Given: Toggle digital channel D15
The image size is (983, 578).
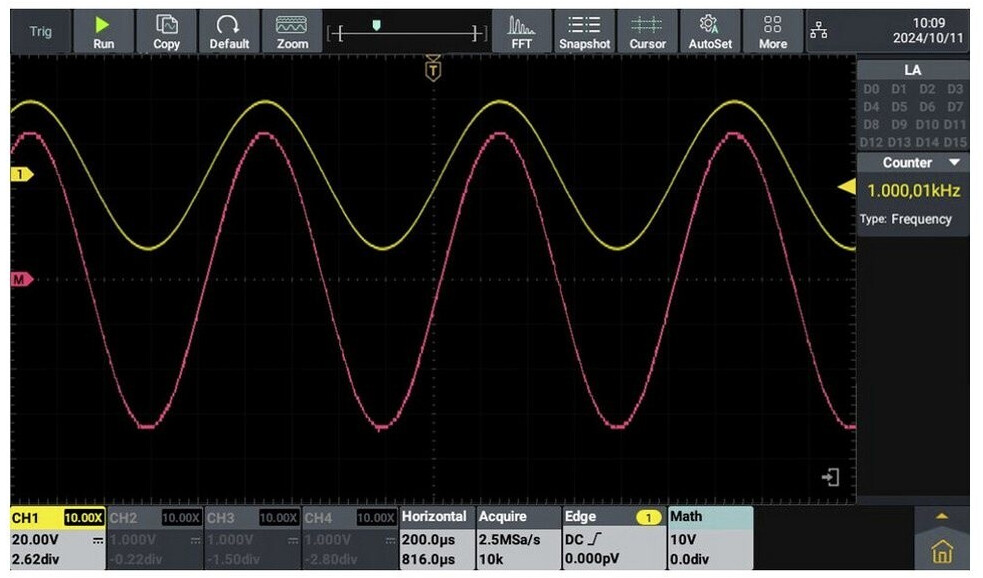Looking at the screenshot, I should [x=955, y=142].
